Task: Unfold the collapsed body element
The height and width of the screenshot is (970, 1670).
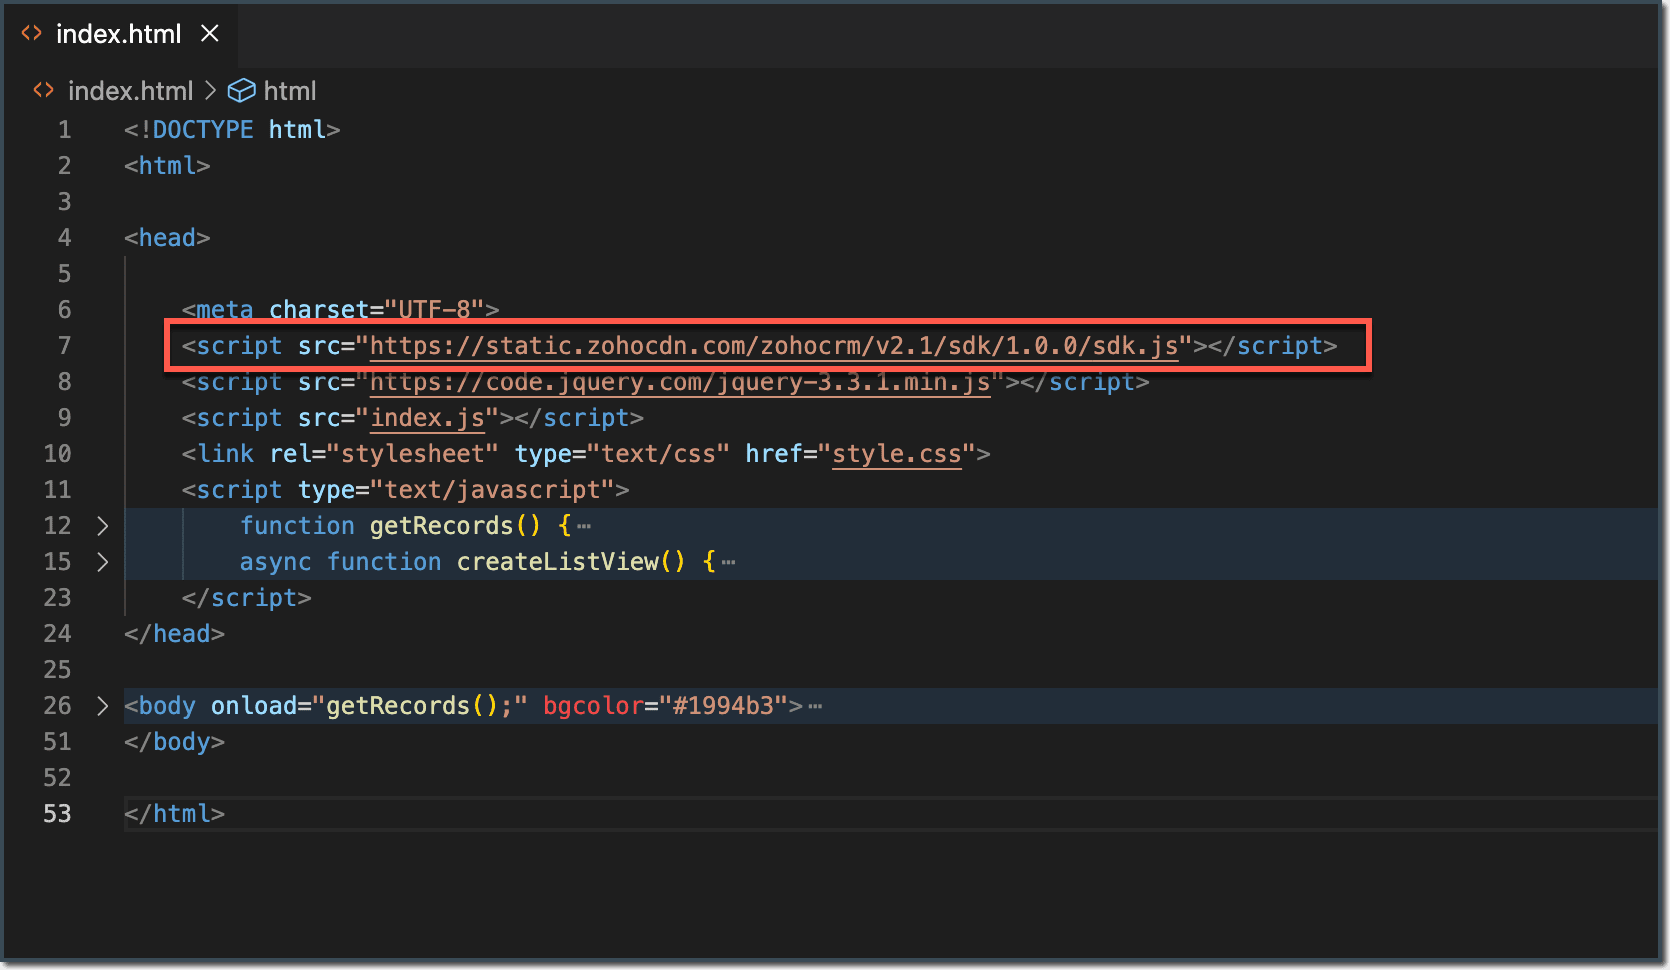Action: (x=102, y=706)
